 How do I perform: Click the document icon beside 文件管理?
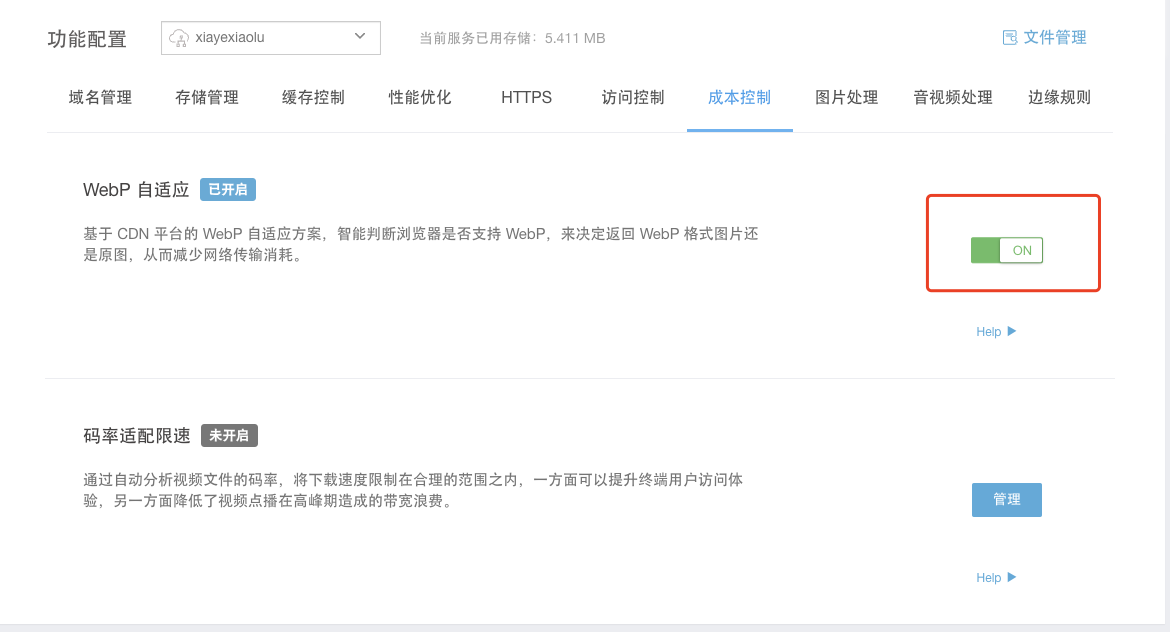[x=1009, y=37]
